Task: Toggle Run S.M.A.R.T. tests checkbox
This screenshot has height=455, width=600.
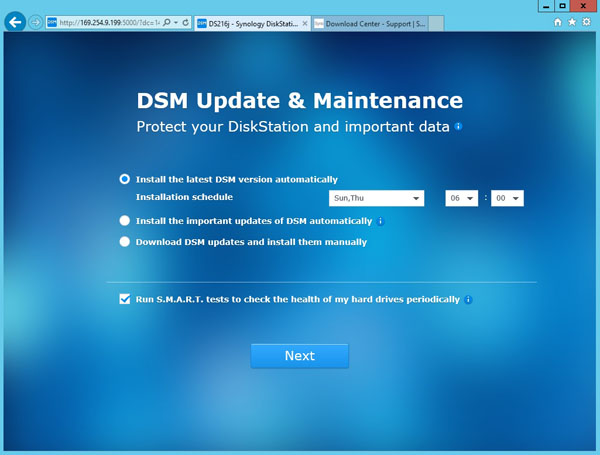Action: coord(124,299)
